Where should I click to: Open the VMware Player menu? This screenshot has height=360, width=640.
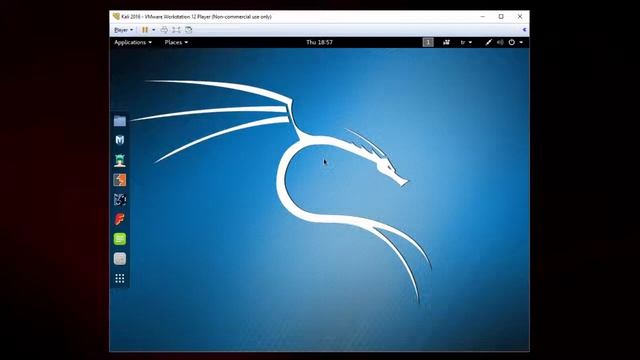(x=123, y=30)
